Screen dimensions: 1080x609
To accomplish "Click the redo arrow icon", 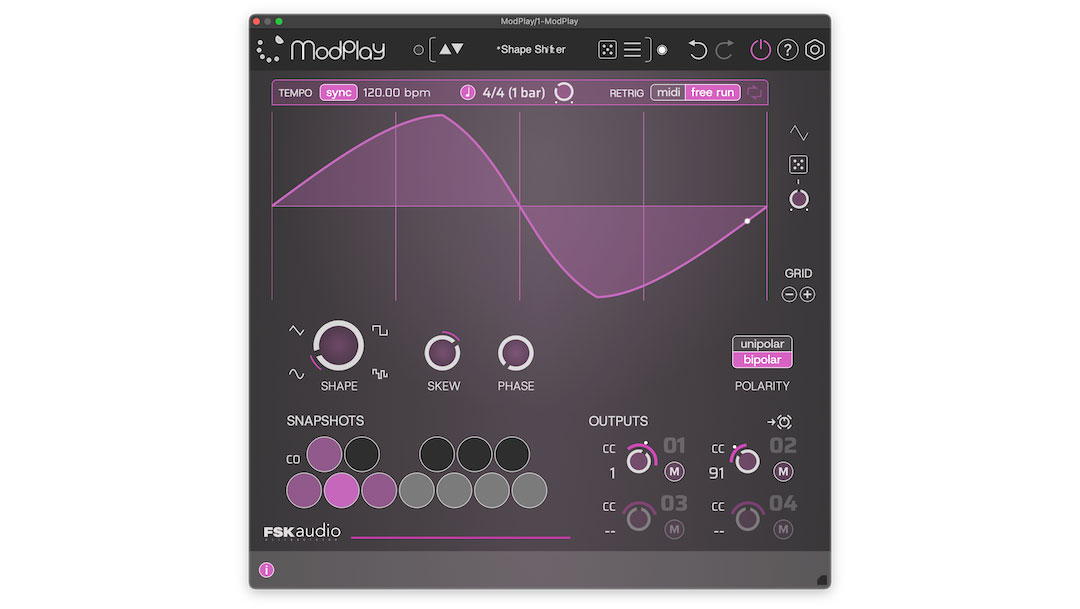I will [725, 50].
